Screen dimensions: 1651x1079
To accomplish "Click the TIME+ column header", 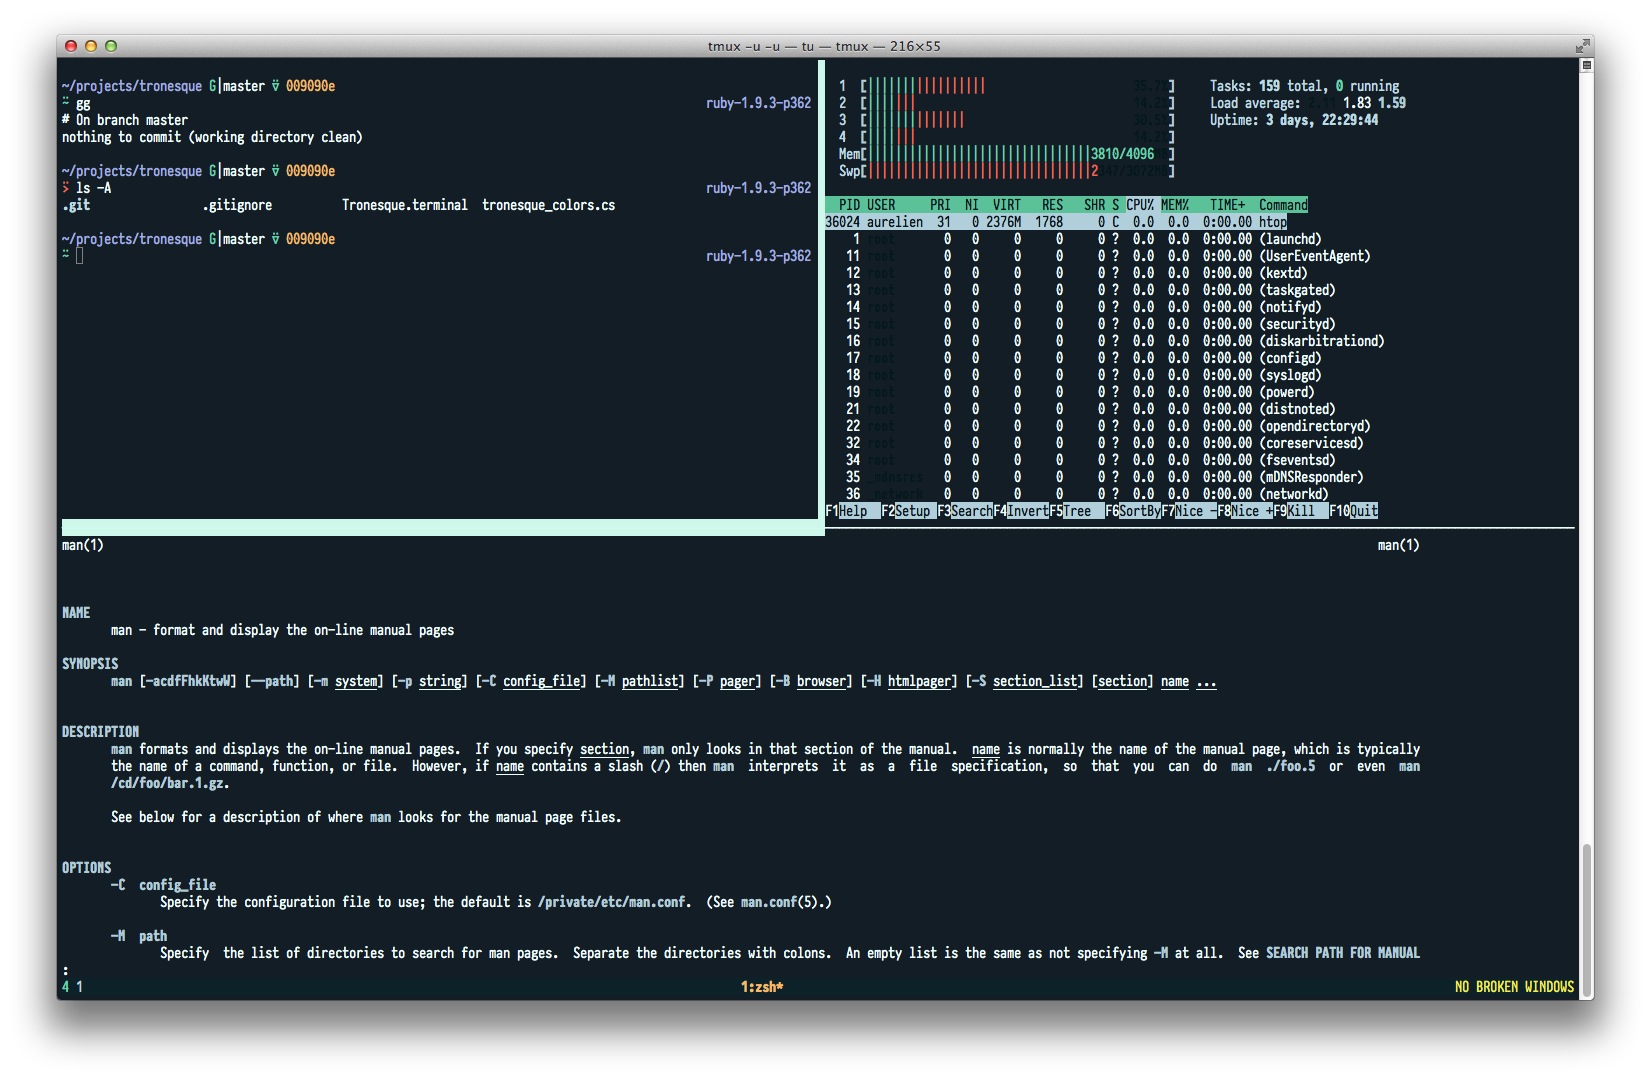I will [x=1227, y=205].
